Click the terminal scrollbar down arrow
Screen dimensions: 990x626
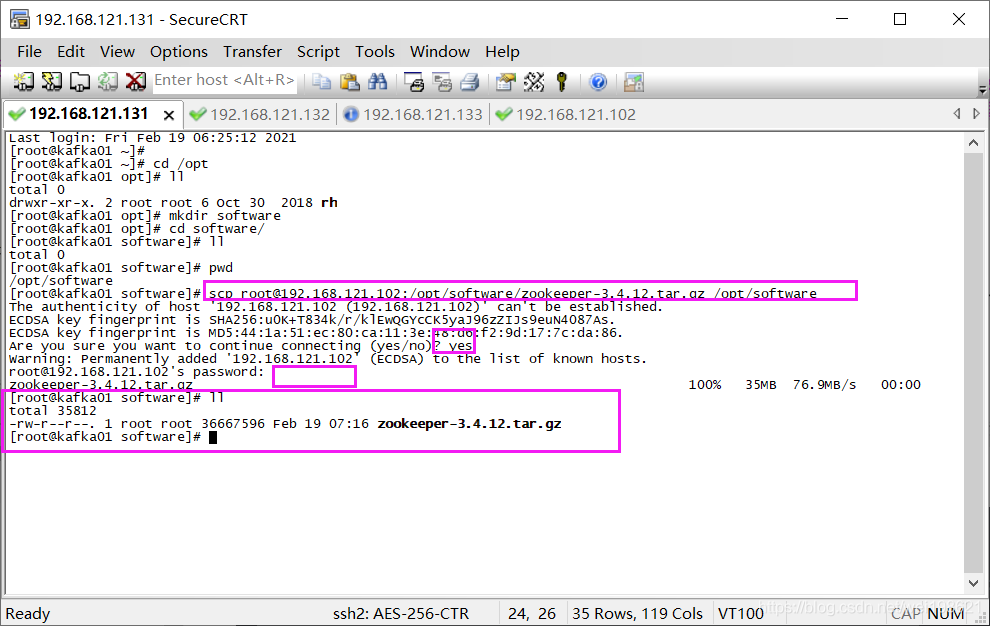973,584
